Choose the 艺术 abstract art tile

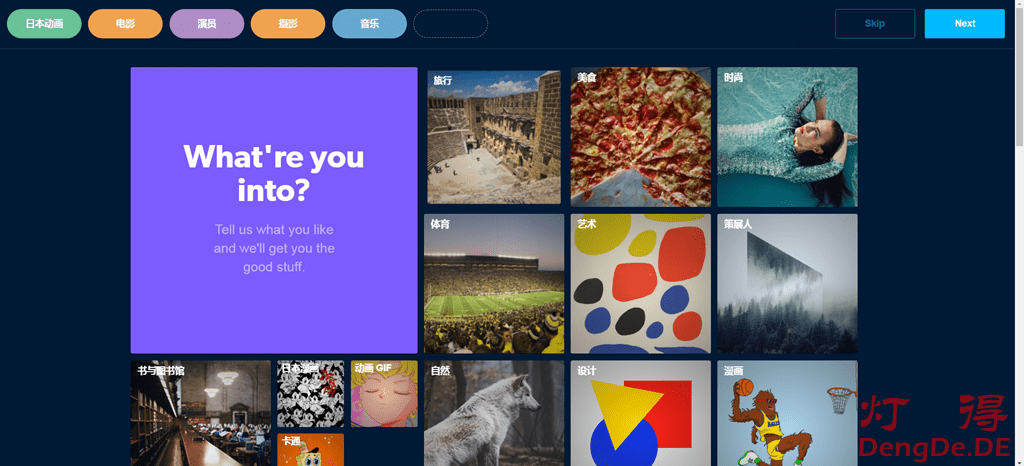[641, 284]
